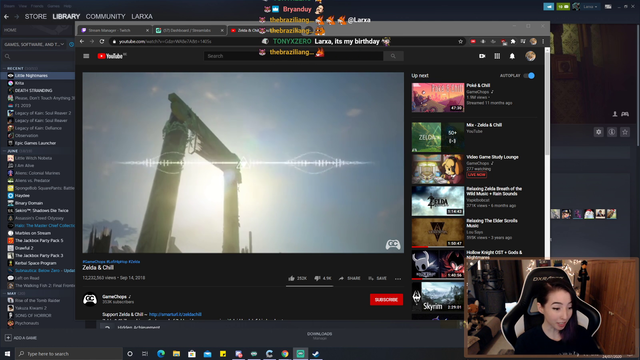Open File Explorer from taskbar
The height and width of the screenshot is (360, 640).
click(x=176, y=353)
